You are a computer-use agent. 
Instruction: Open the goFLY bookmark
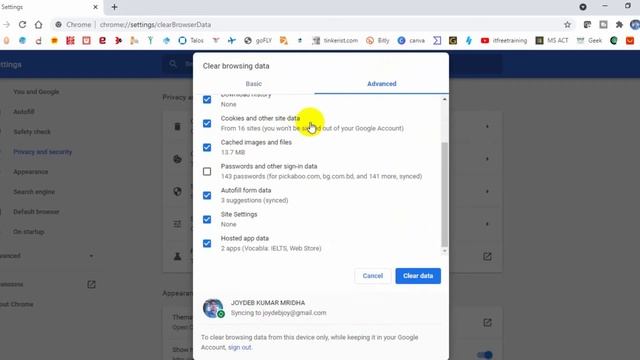(258, 40)
